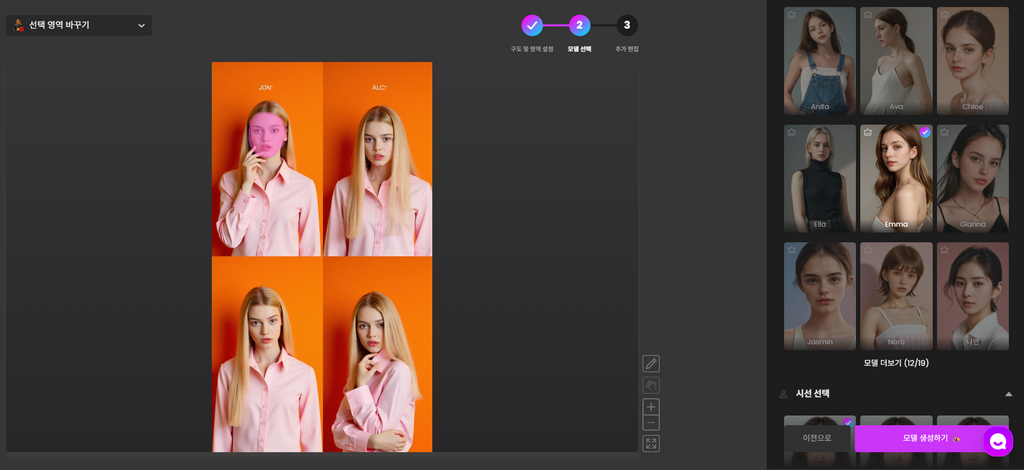Activate the pencil edit tool
The height and width of the screenshot is (470, 1024).
tap(651, 364)
